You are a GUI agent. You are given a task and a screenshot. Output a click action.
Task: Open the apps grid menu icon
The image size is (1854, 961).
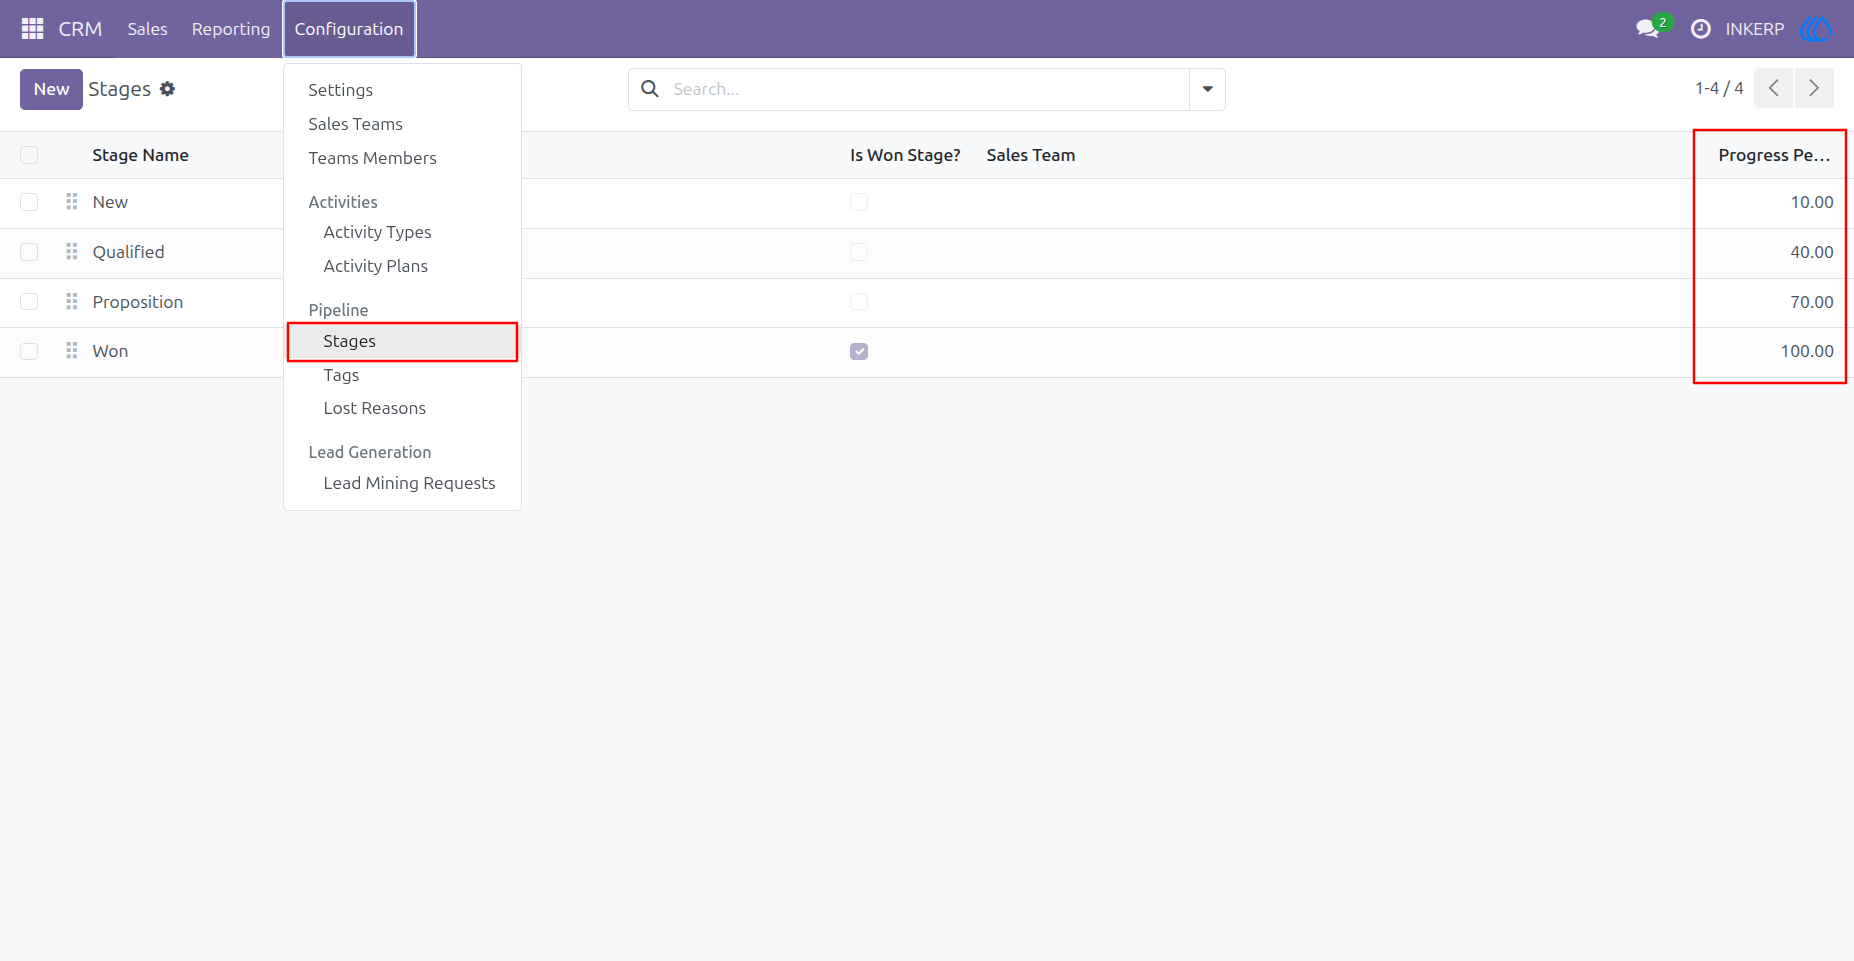click(32, 29)
